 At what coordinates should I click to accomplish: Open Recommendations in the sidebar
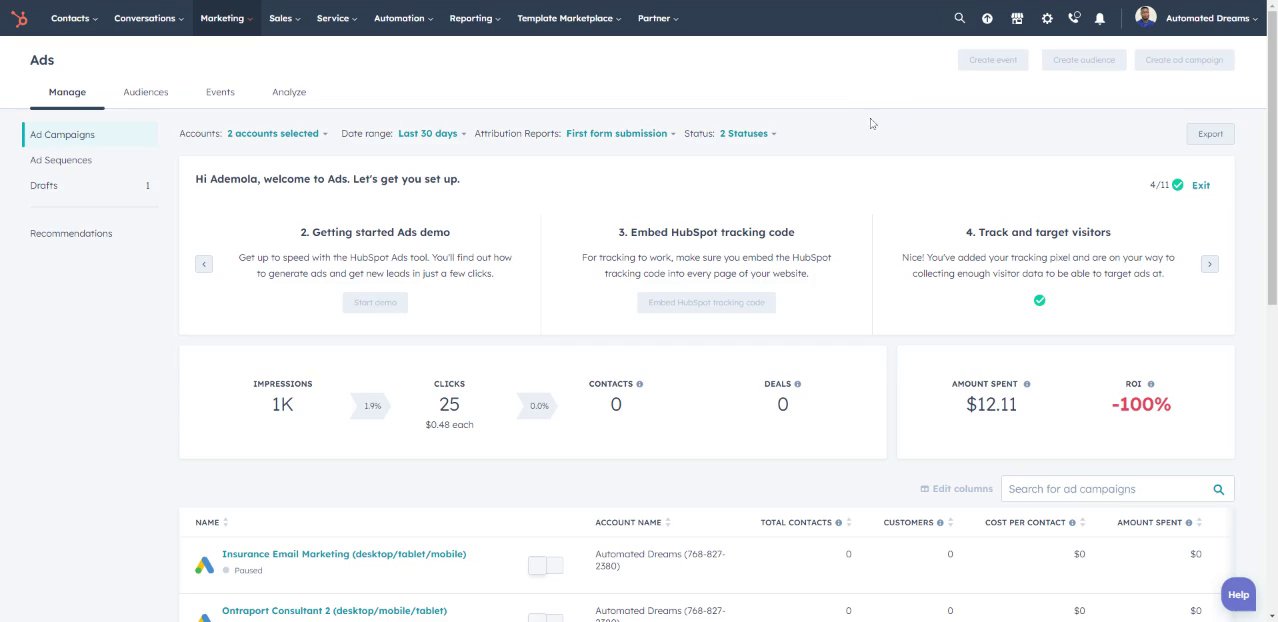(x=71, y=233)
